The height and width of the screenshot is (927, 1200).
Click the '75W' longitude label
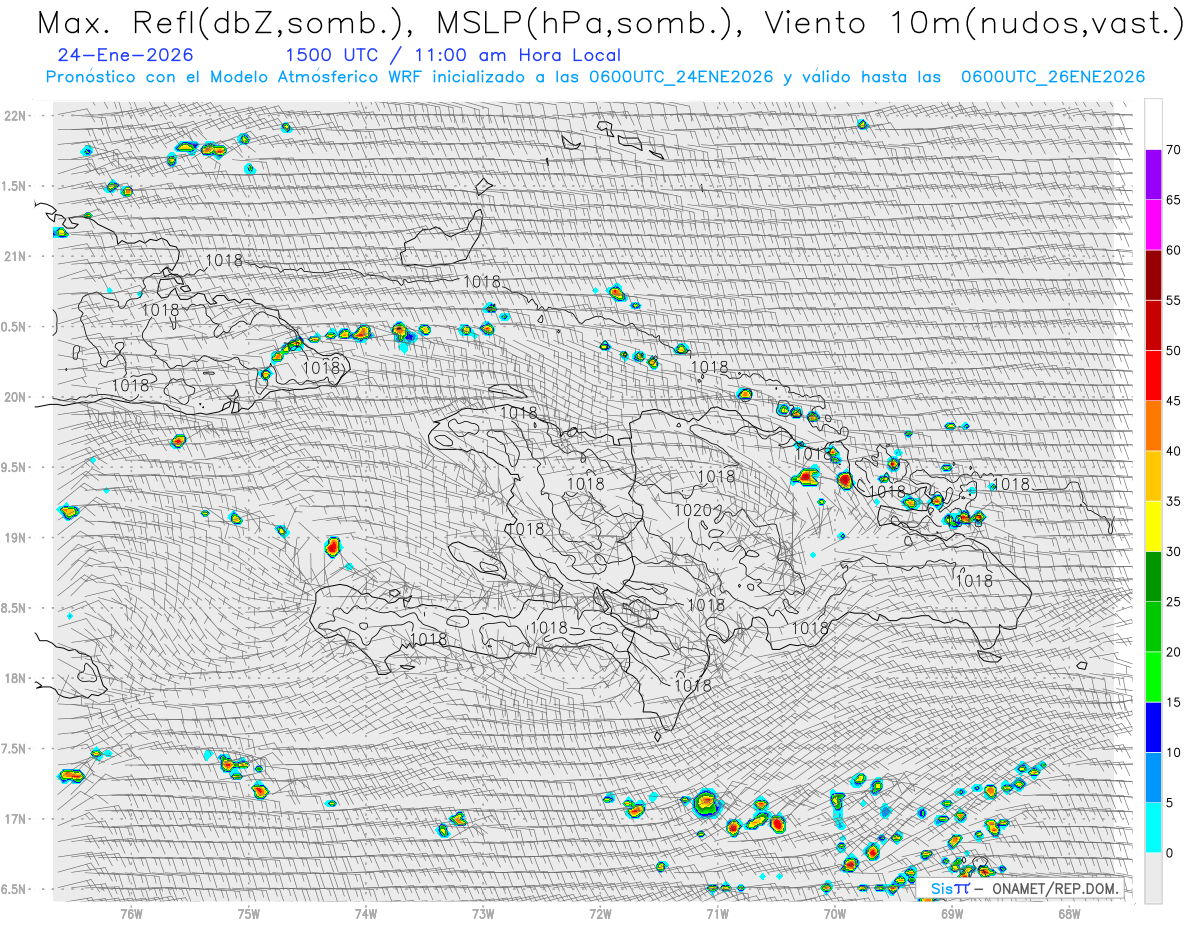tap(249, 912)
